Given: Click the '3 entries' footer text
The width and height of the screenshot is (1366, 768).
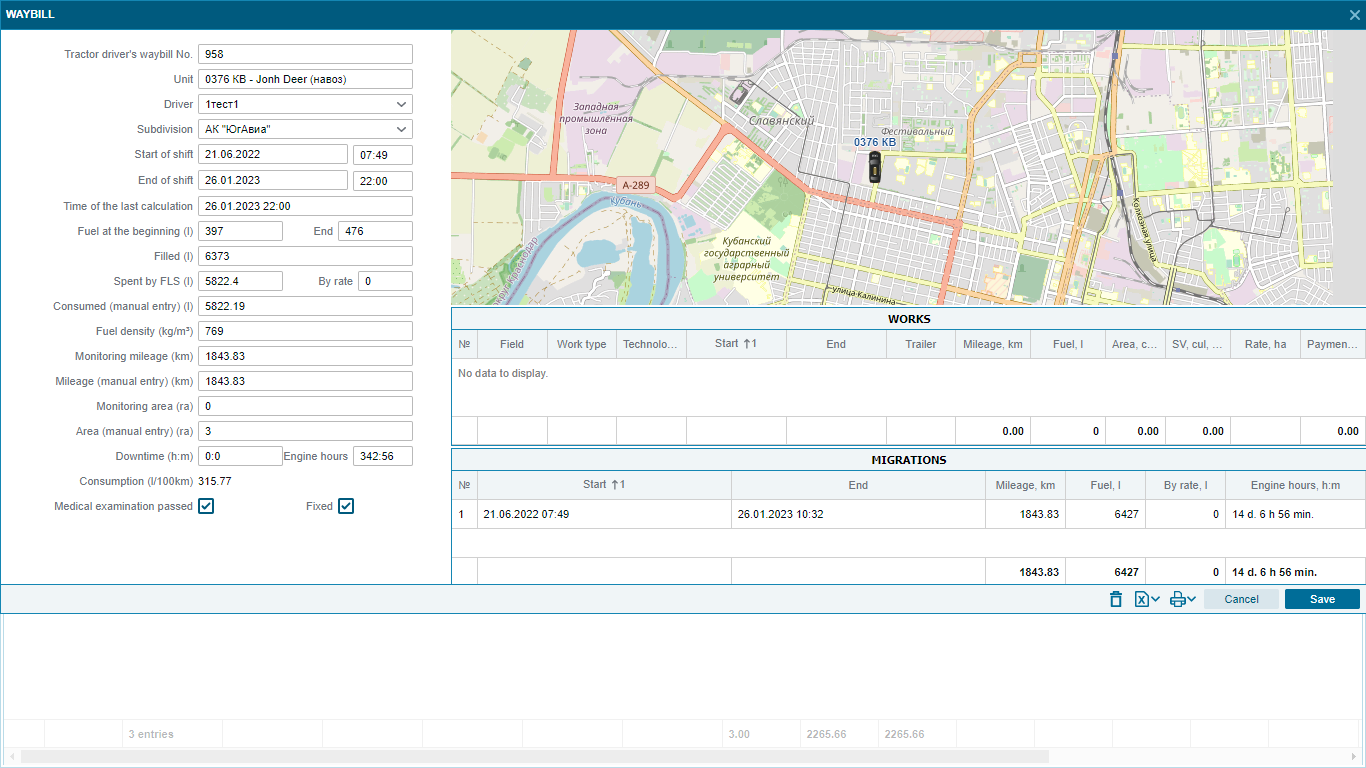Looking at the screenshot, I should click(x=151, y=734).
